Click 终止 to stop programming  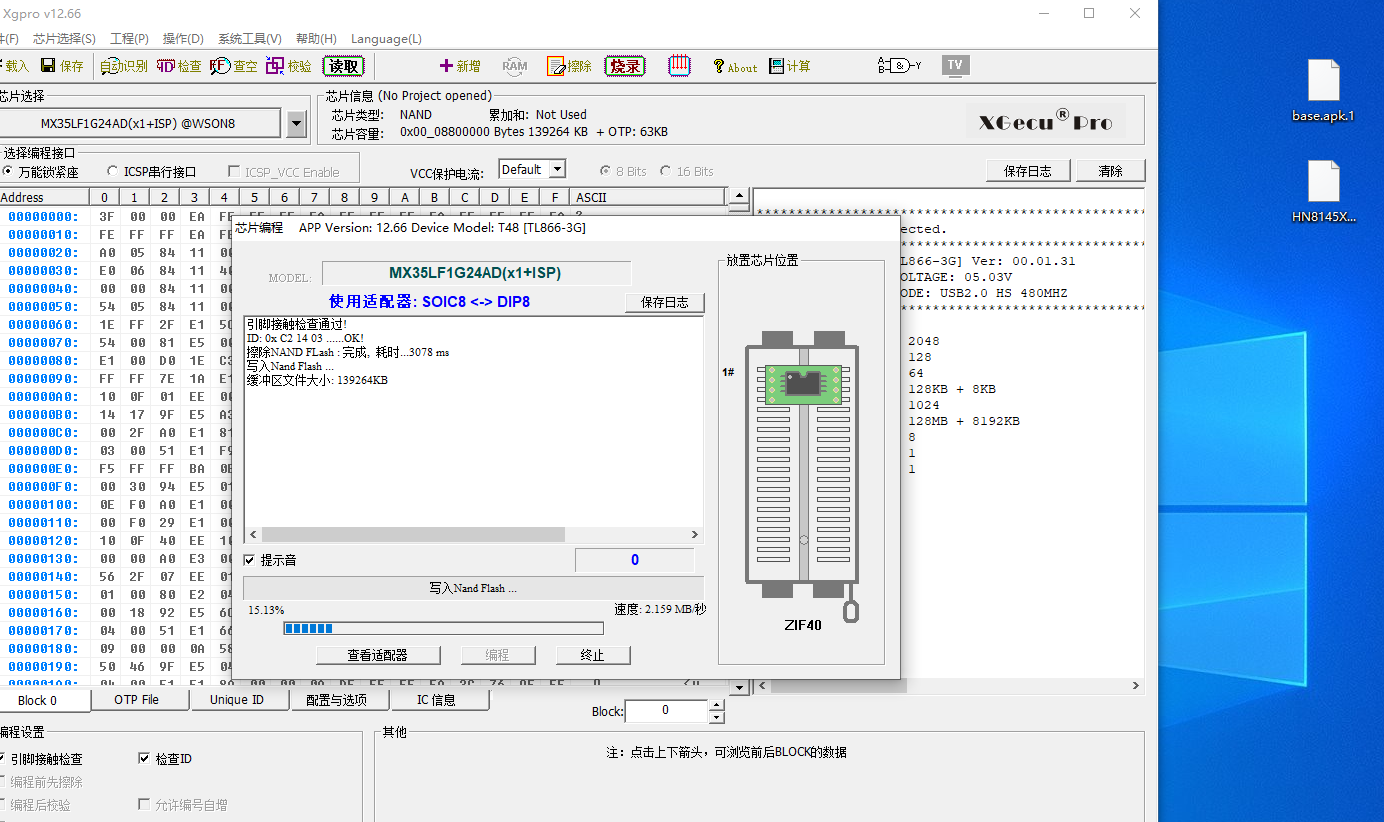pos(592,655)
